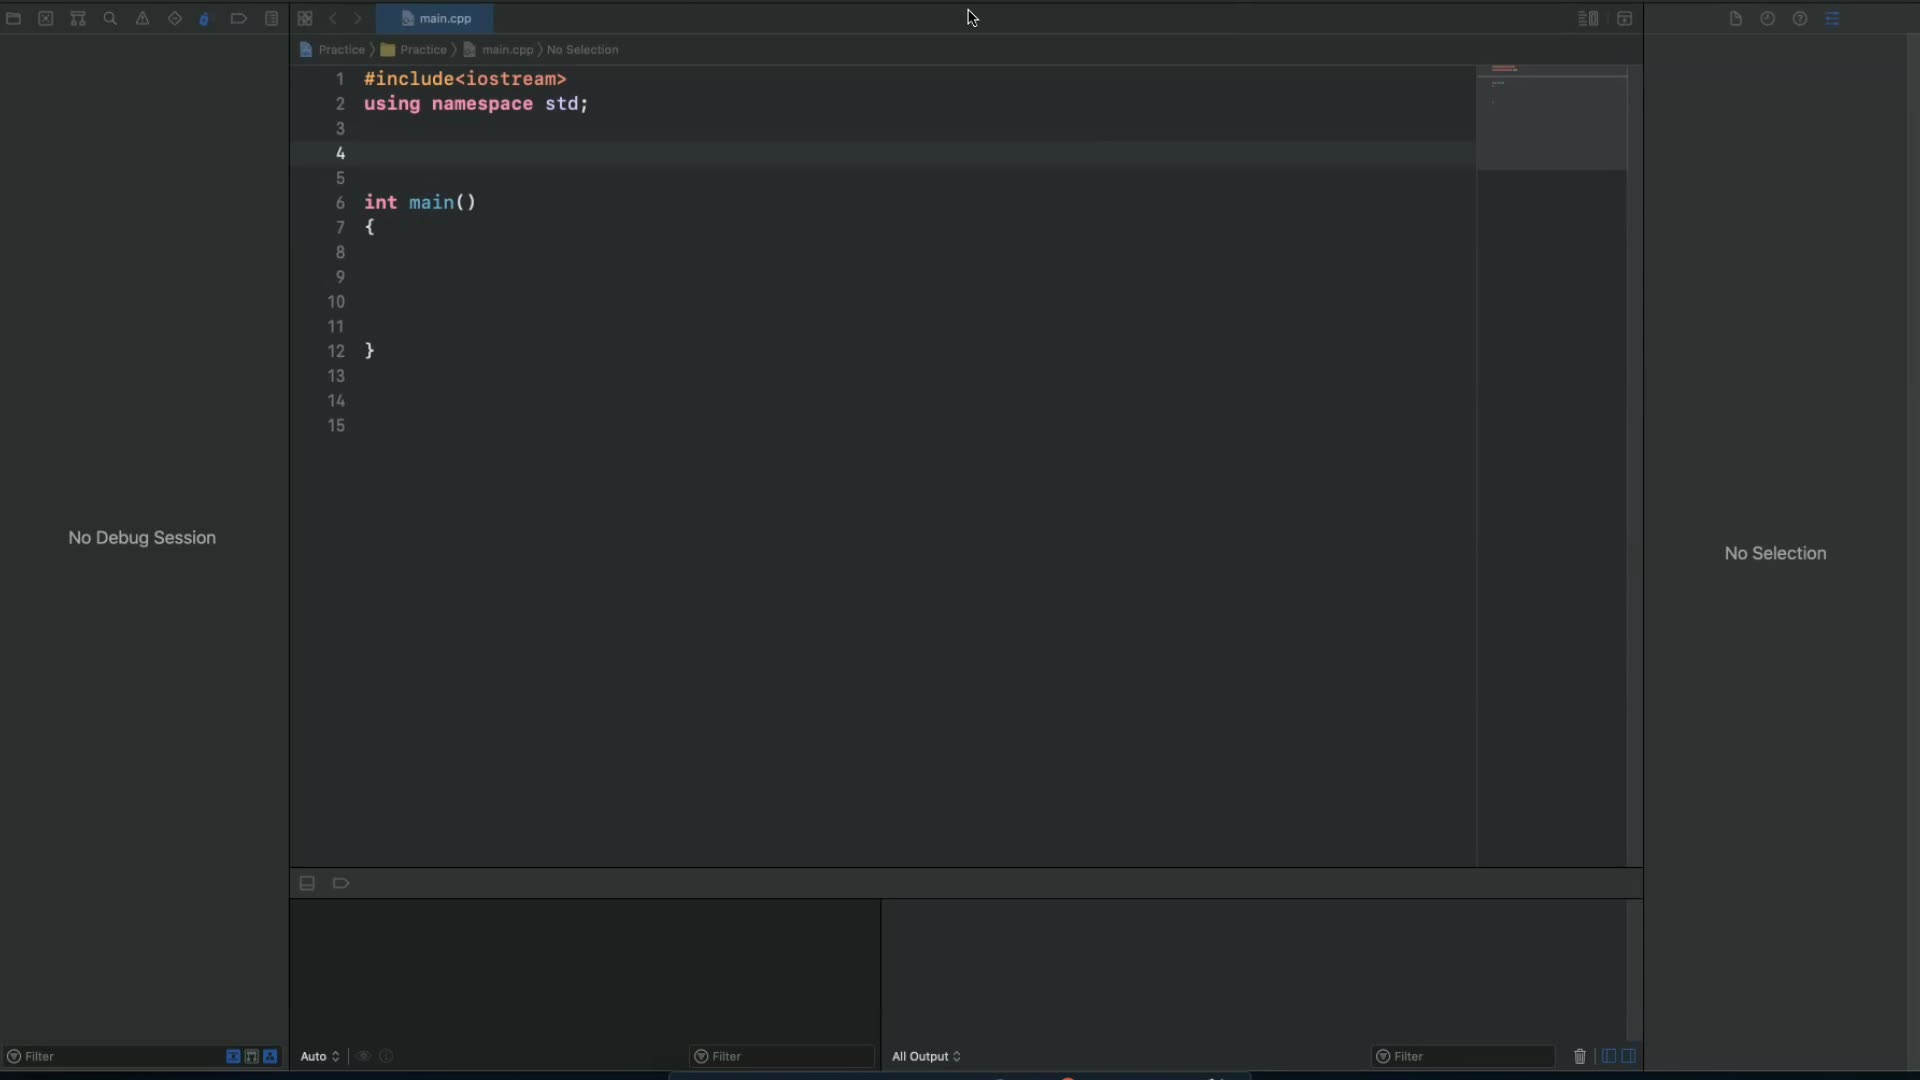The width and height of the screenshot is (1920, 1080).
Task: Toggle the variables view eye icon
Action: (362, 1056)
